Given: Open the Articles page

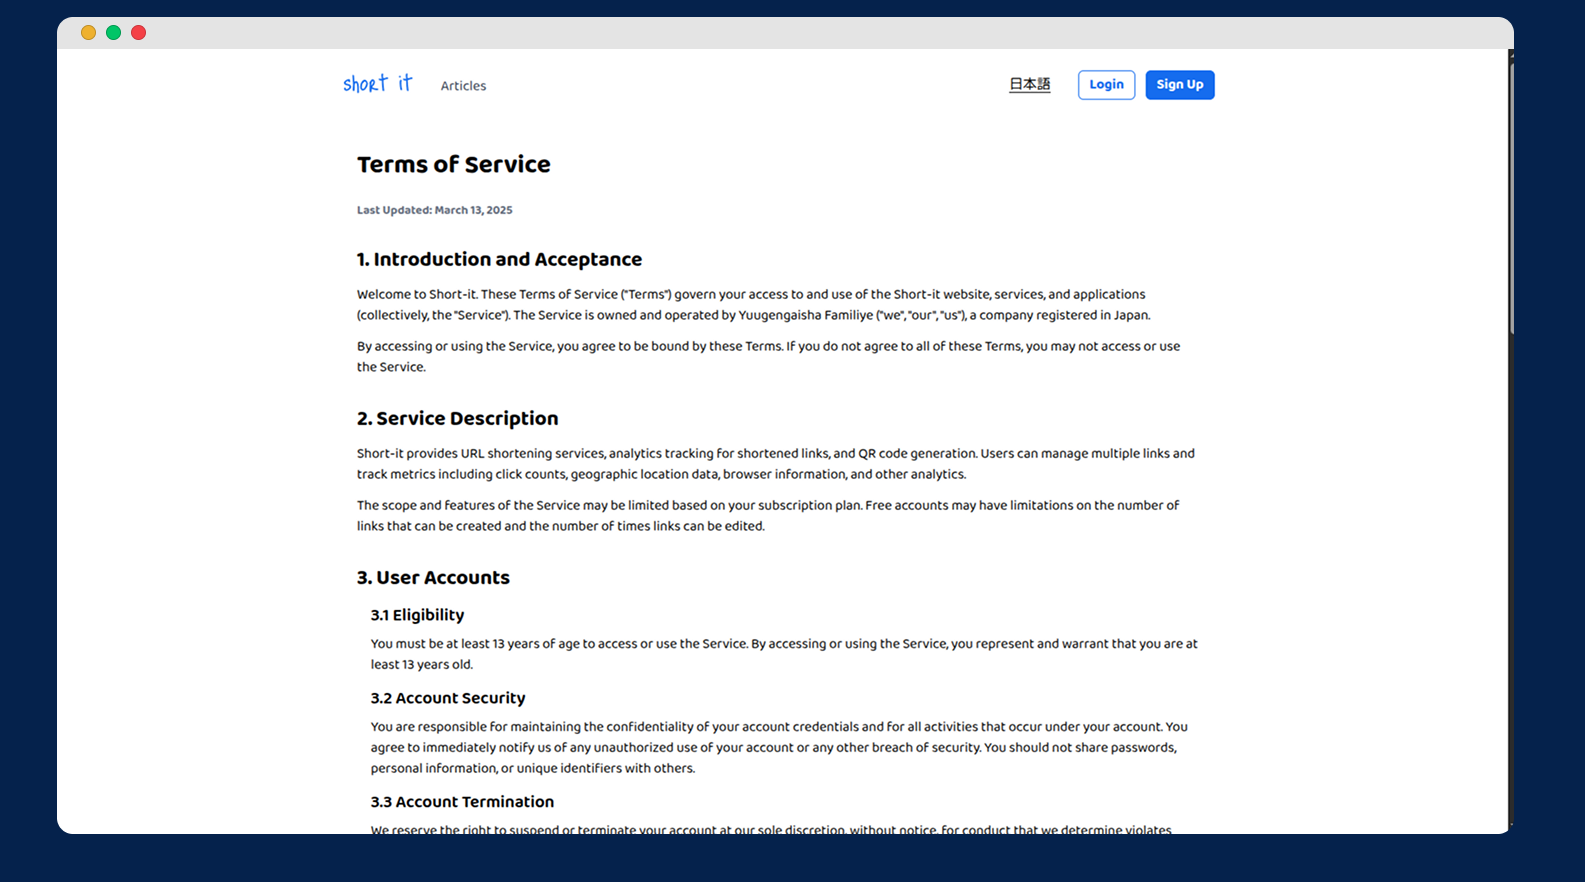Looking at the screenshot, I should [463, 86].
